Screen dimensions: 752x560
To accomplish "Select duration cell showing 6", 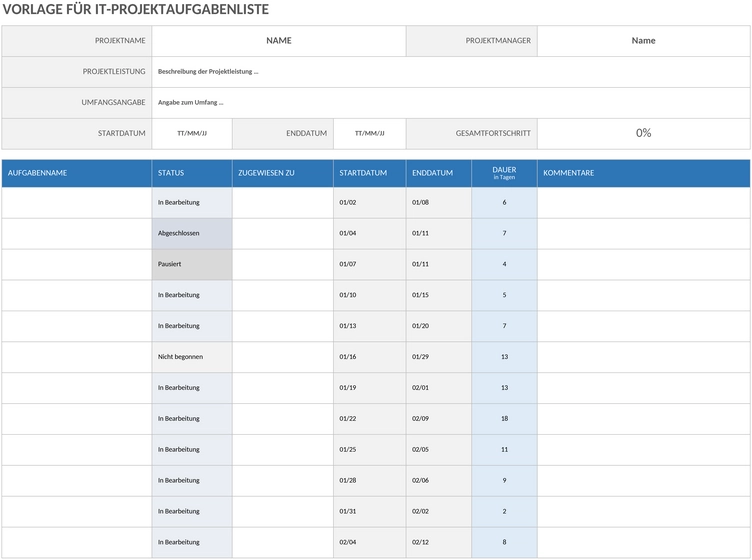I will coord(504,202).
